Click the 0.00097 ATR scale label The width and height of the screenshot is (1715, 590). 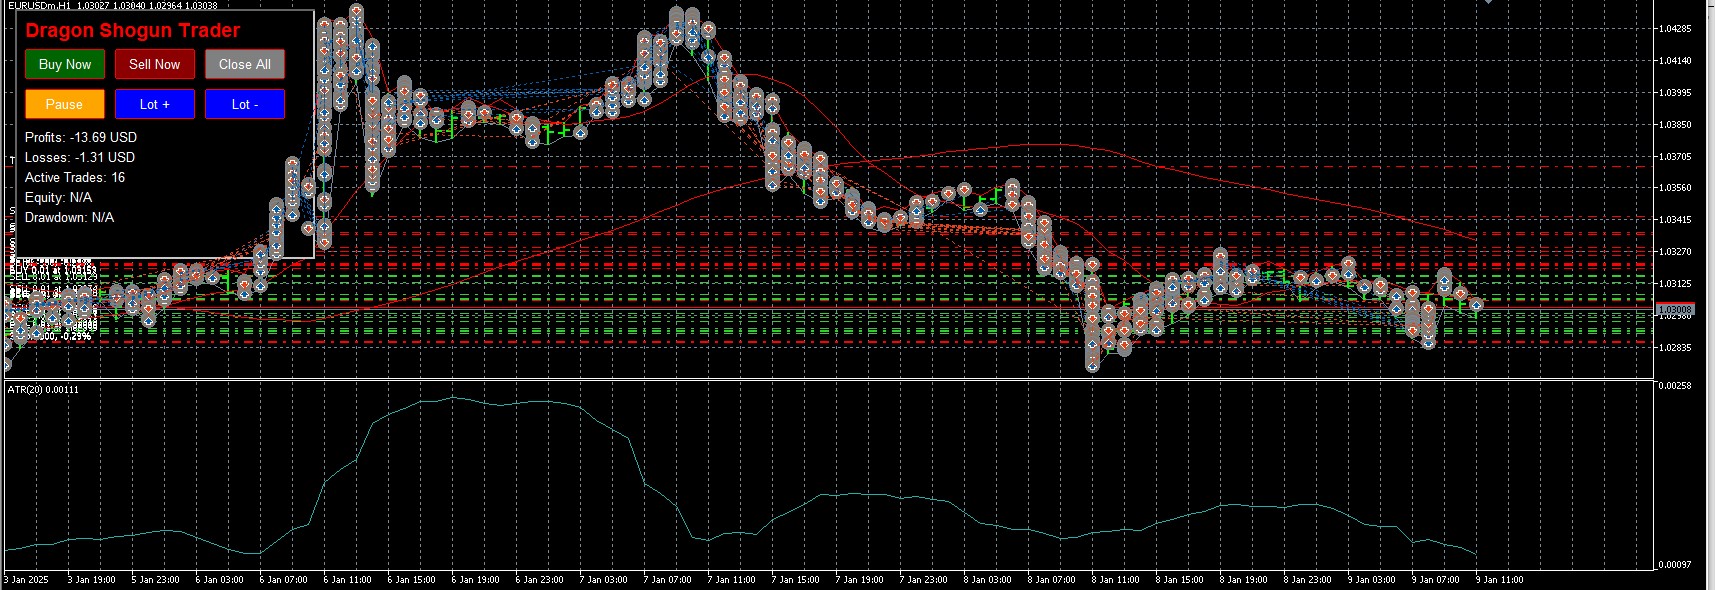click(x=1675, y=564)
